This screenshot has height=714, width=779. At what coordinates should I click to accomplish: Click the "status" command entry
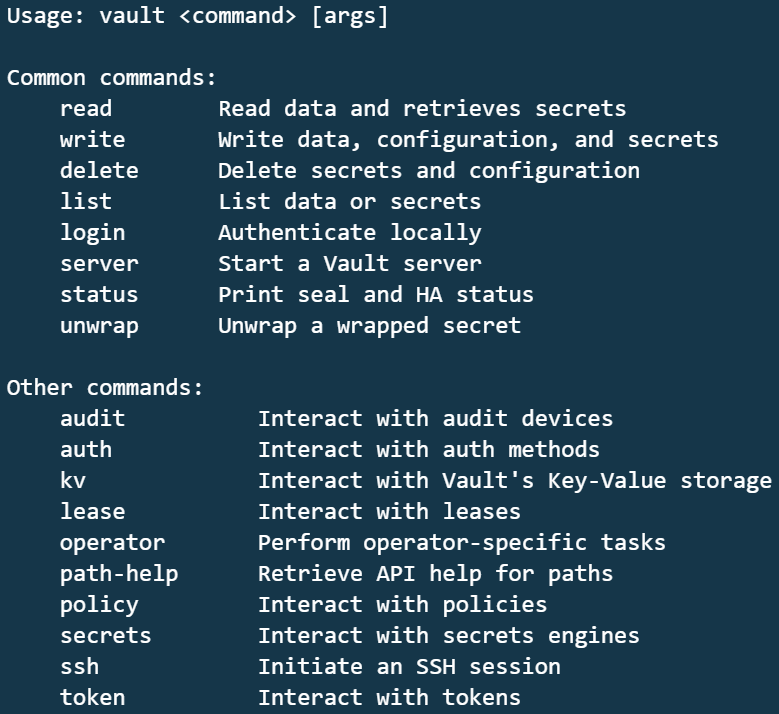(x=99, y=294)
